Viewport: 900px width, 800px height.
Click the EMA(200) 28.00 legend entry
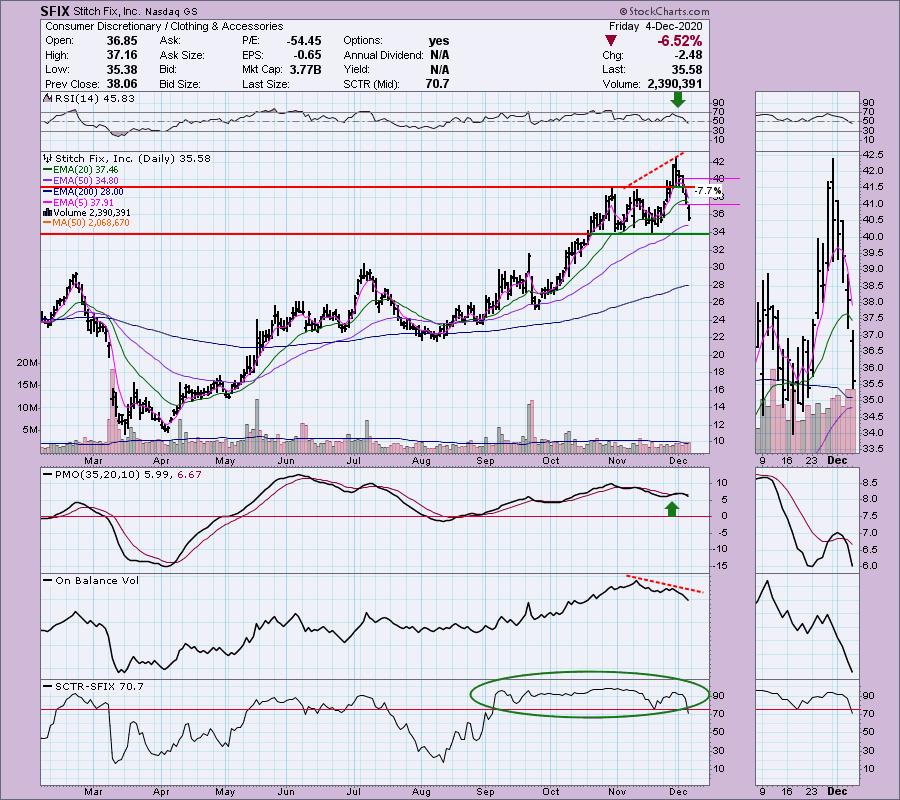pos(87,192)
